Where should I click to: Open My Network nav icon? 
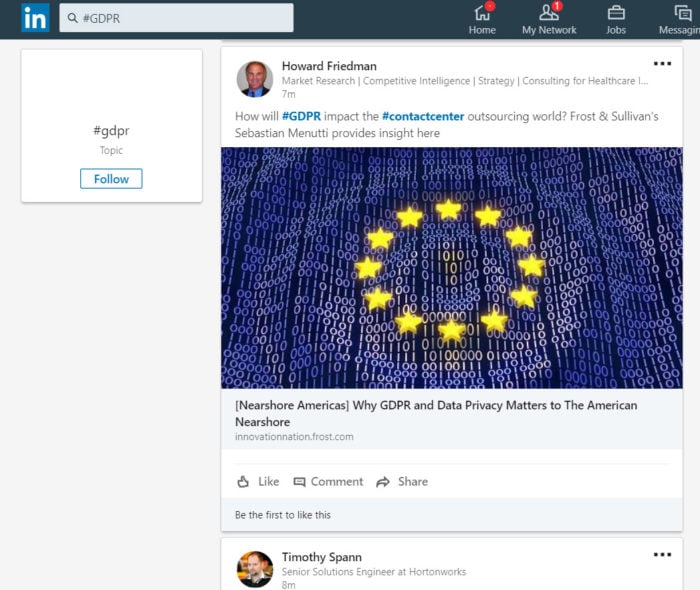pos(549,12)
